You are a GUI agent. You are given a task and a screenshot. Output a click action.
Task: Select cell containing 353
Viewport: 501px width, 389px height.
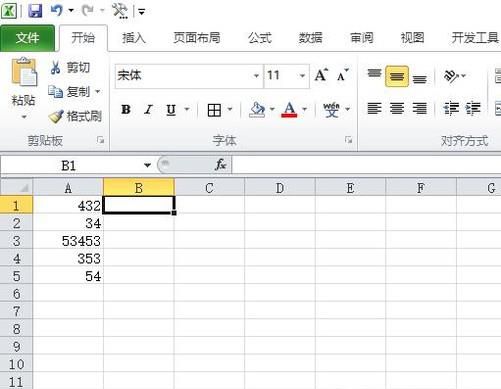pyautogui.click(x=68, y=258)
